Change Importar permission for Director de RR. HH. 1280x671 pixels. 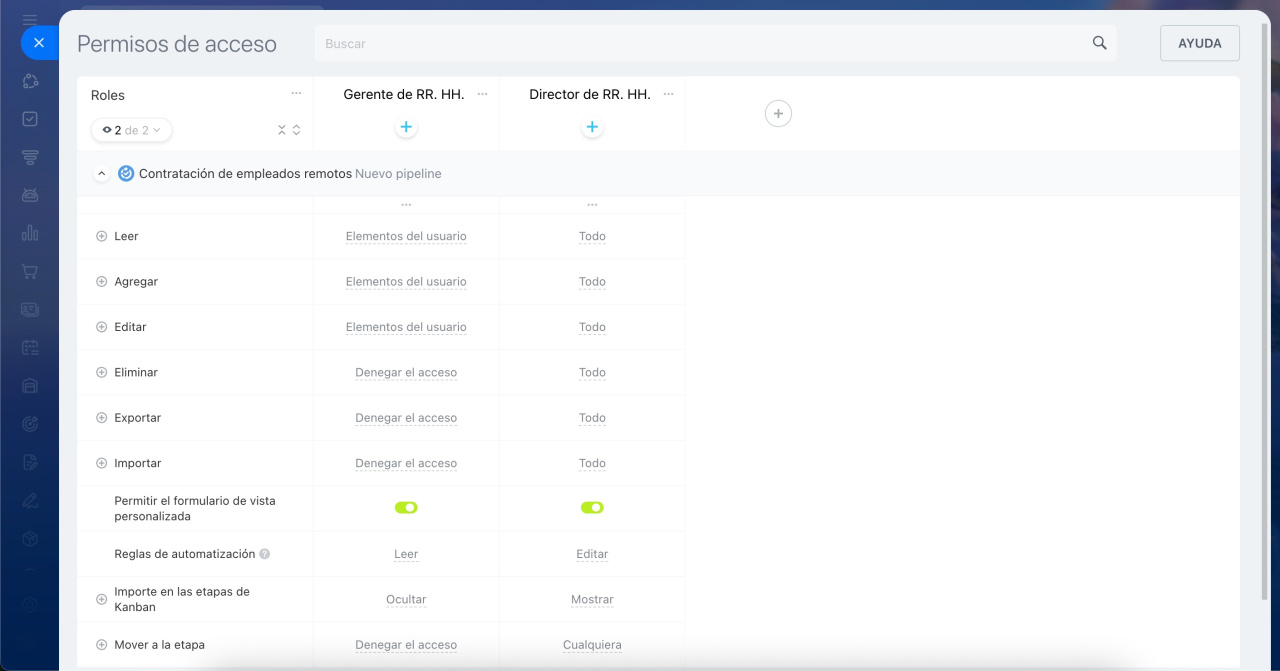point(592,464)
